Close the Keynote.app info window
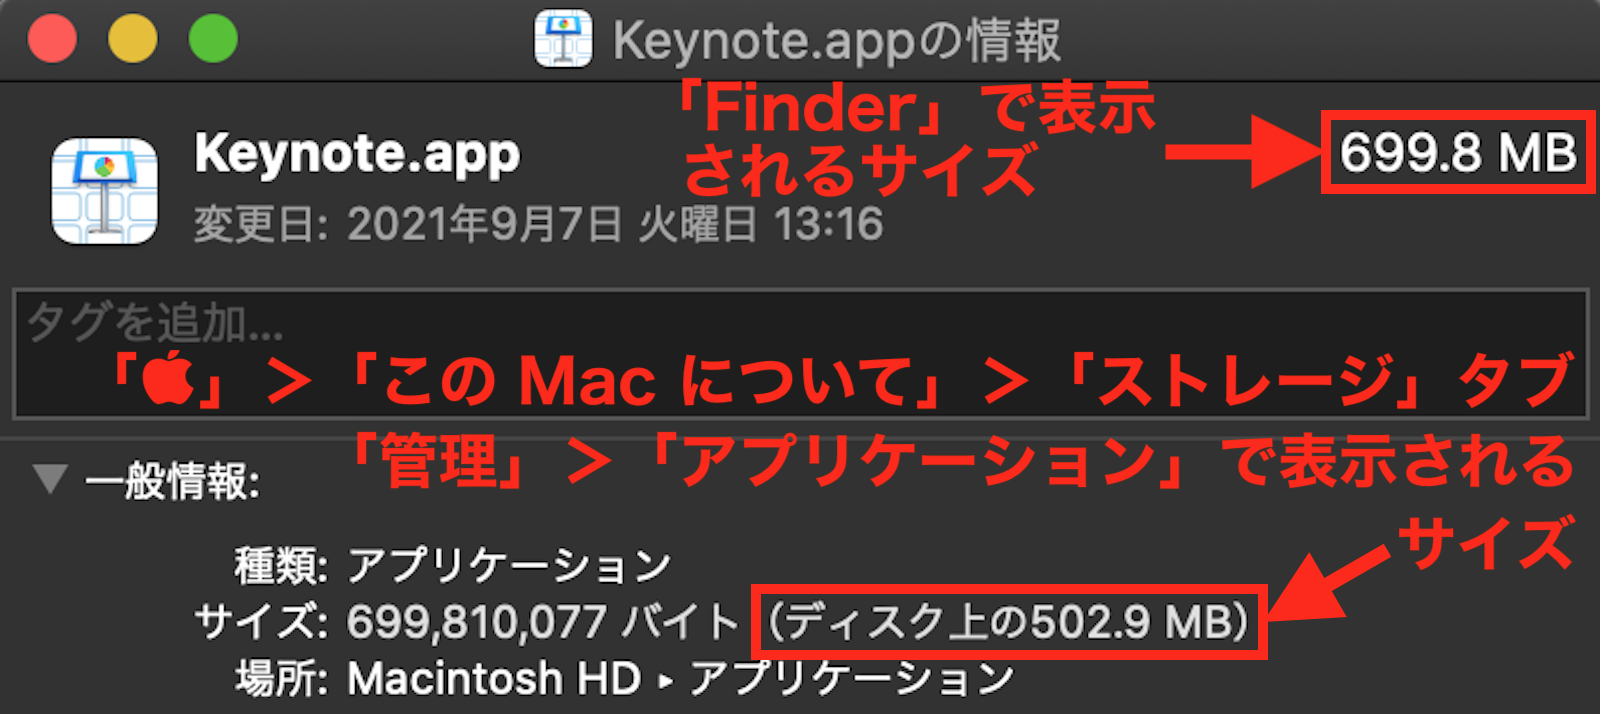1600x714 pixels. click(x=52, y=39)
